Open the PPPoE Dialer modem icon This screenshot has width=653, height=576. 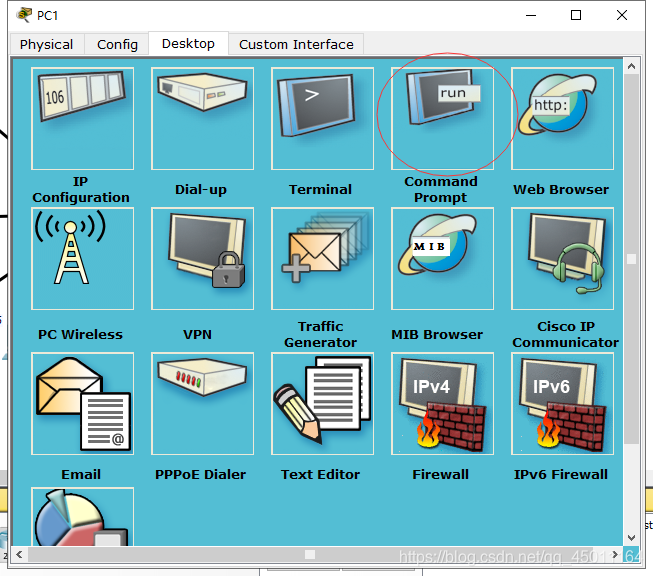202,404
